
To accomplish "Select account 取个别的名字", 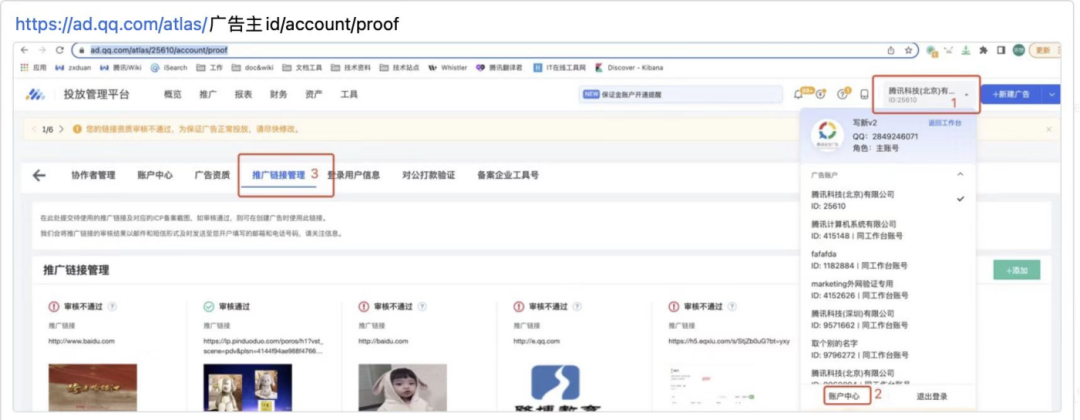I will [x=889, y=348].
